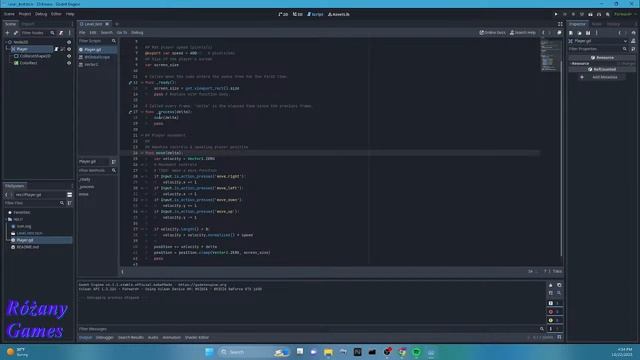Hide the ColorRect node
Viewport: 640px width, 360px height.
(x=69, y=63)
